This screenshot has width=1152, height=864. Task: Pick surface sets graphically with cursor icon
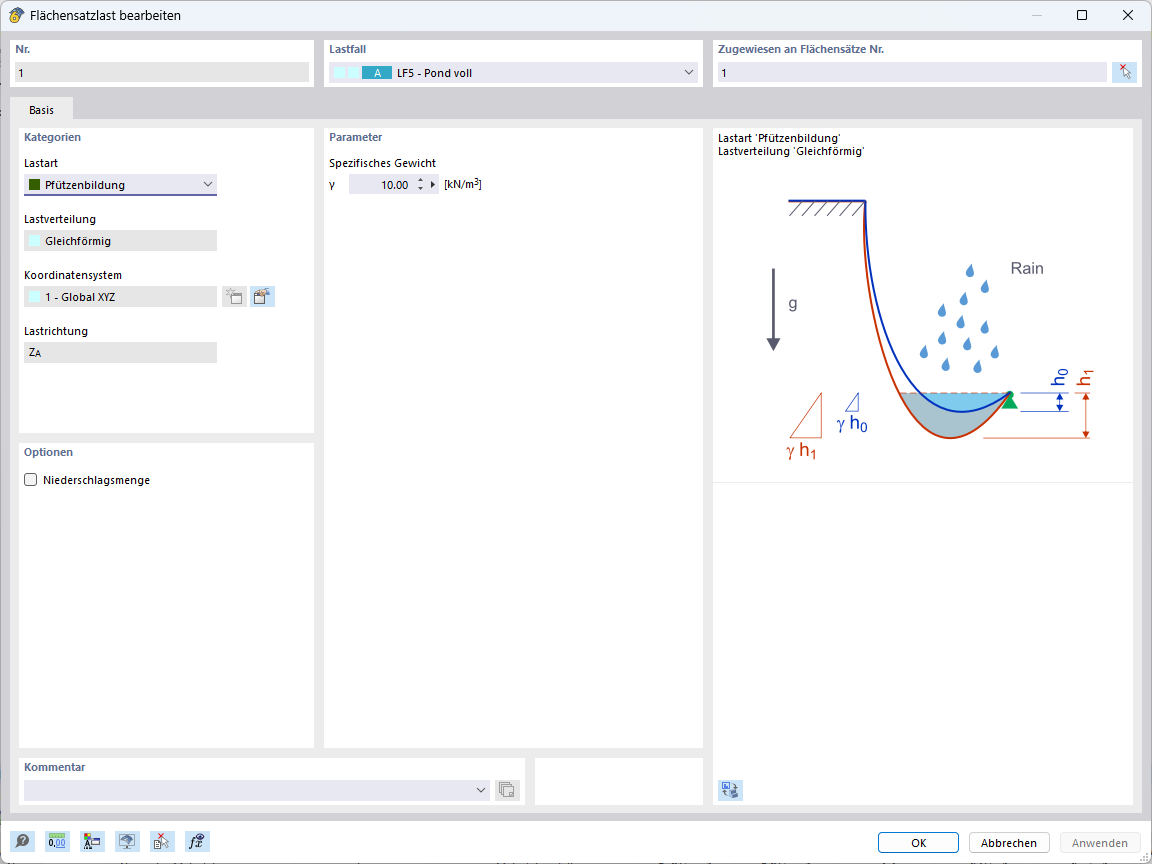point(1124,72)
